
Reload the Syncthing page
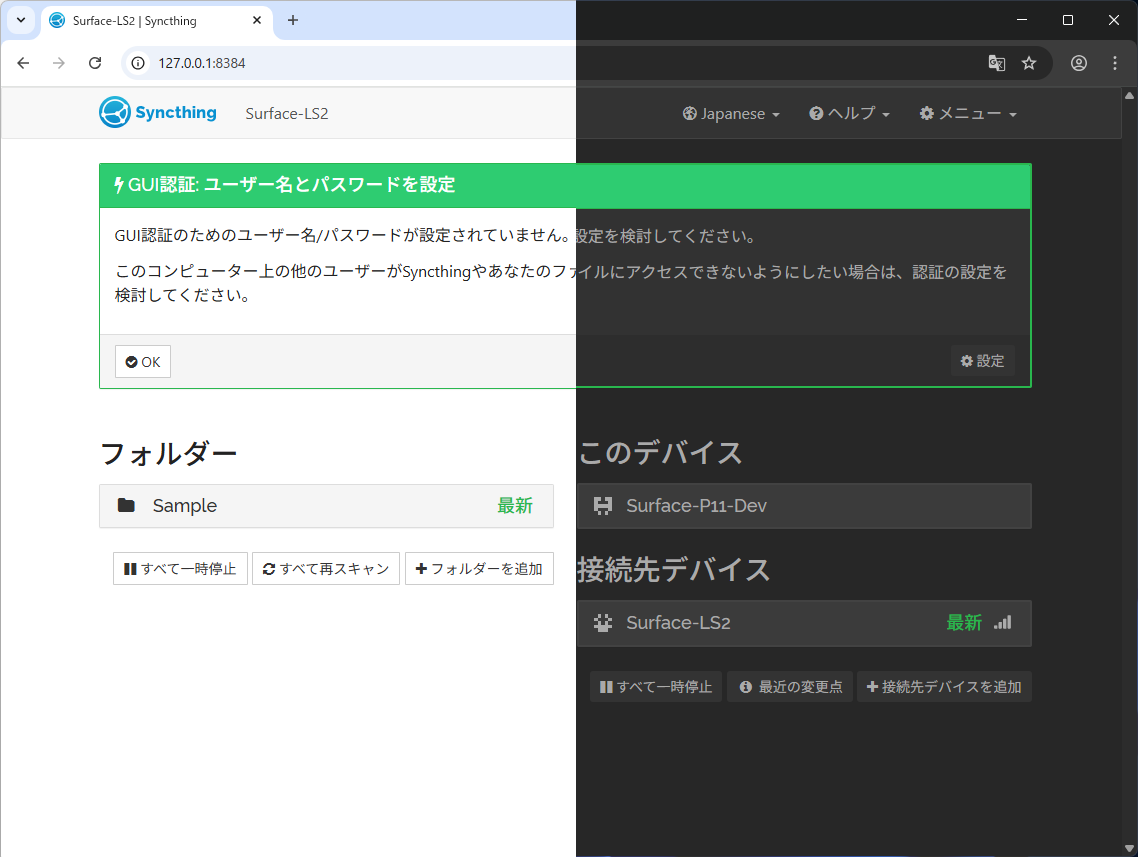coord(95,62)
